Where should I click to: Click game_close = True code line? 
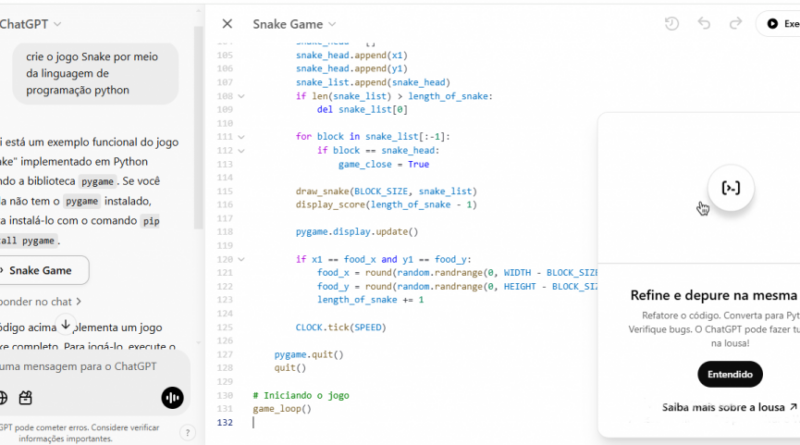[x=384, y=164]
